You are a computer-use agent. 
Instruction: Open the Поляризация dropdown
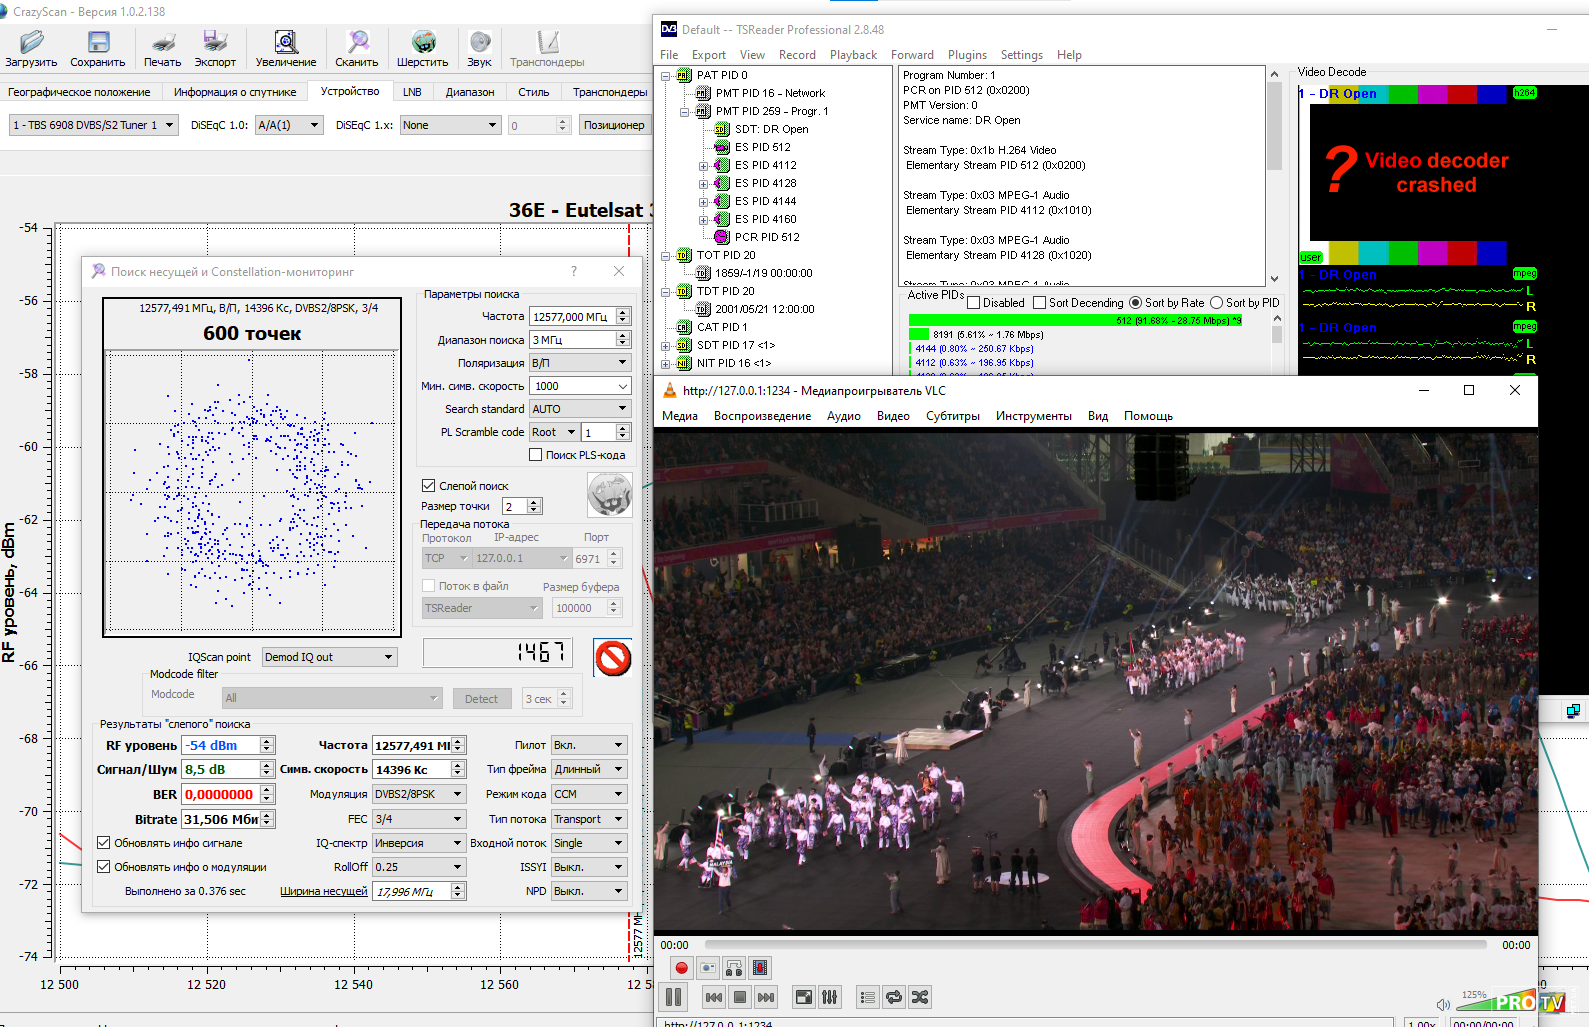[579, 363]
